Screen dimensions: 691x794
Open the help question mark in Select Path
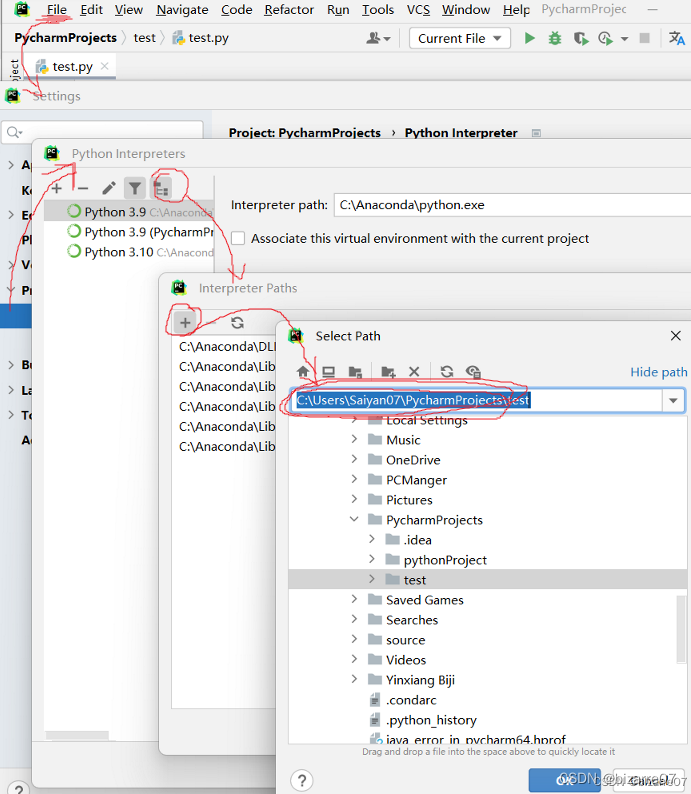(x=302, y=780)
